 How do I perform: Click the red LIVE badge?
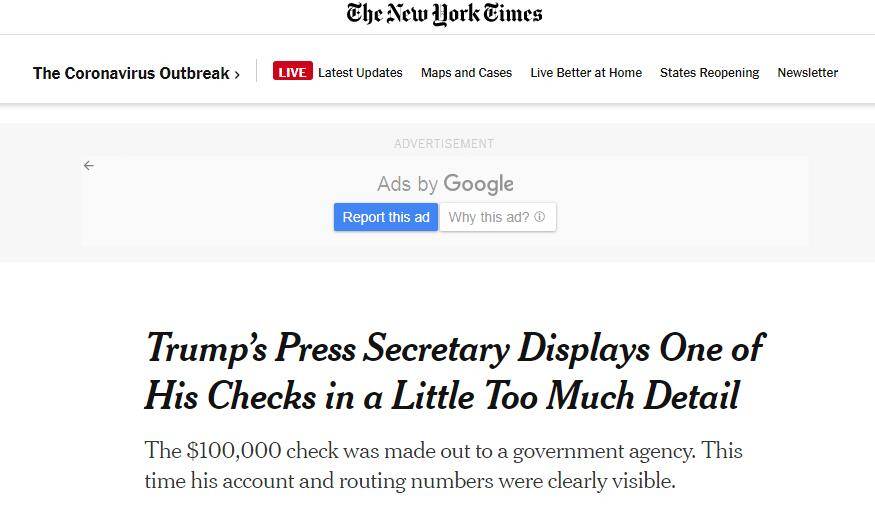292,72
